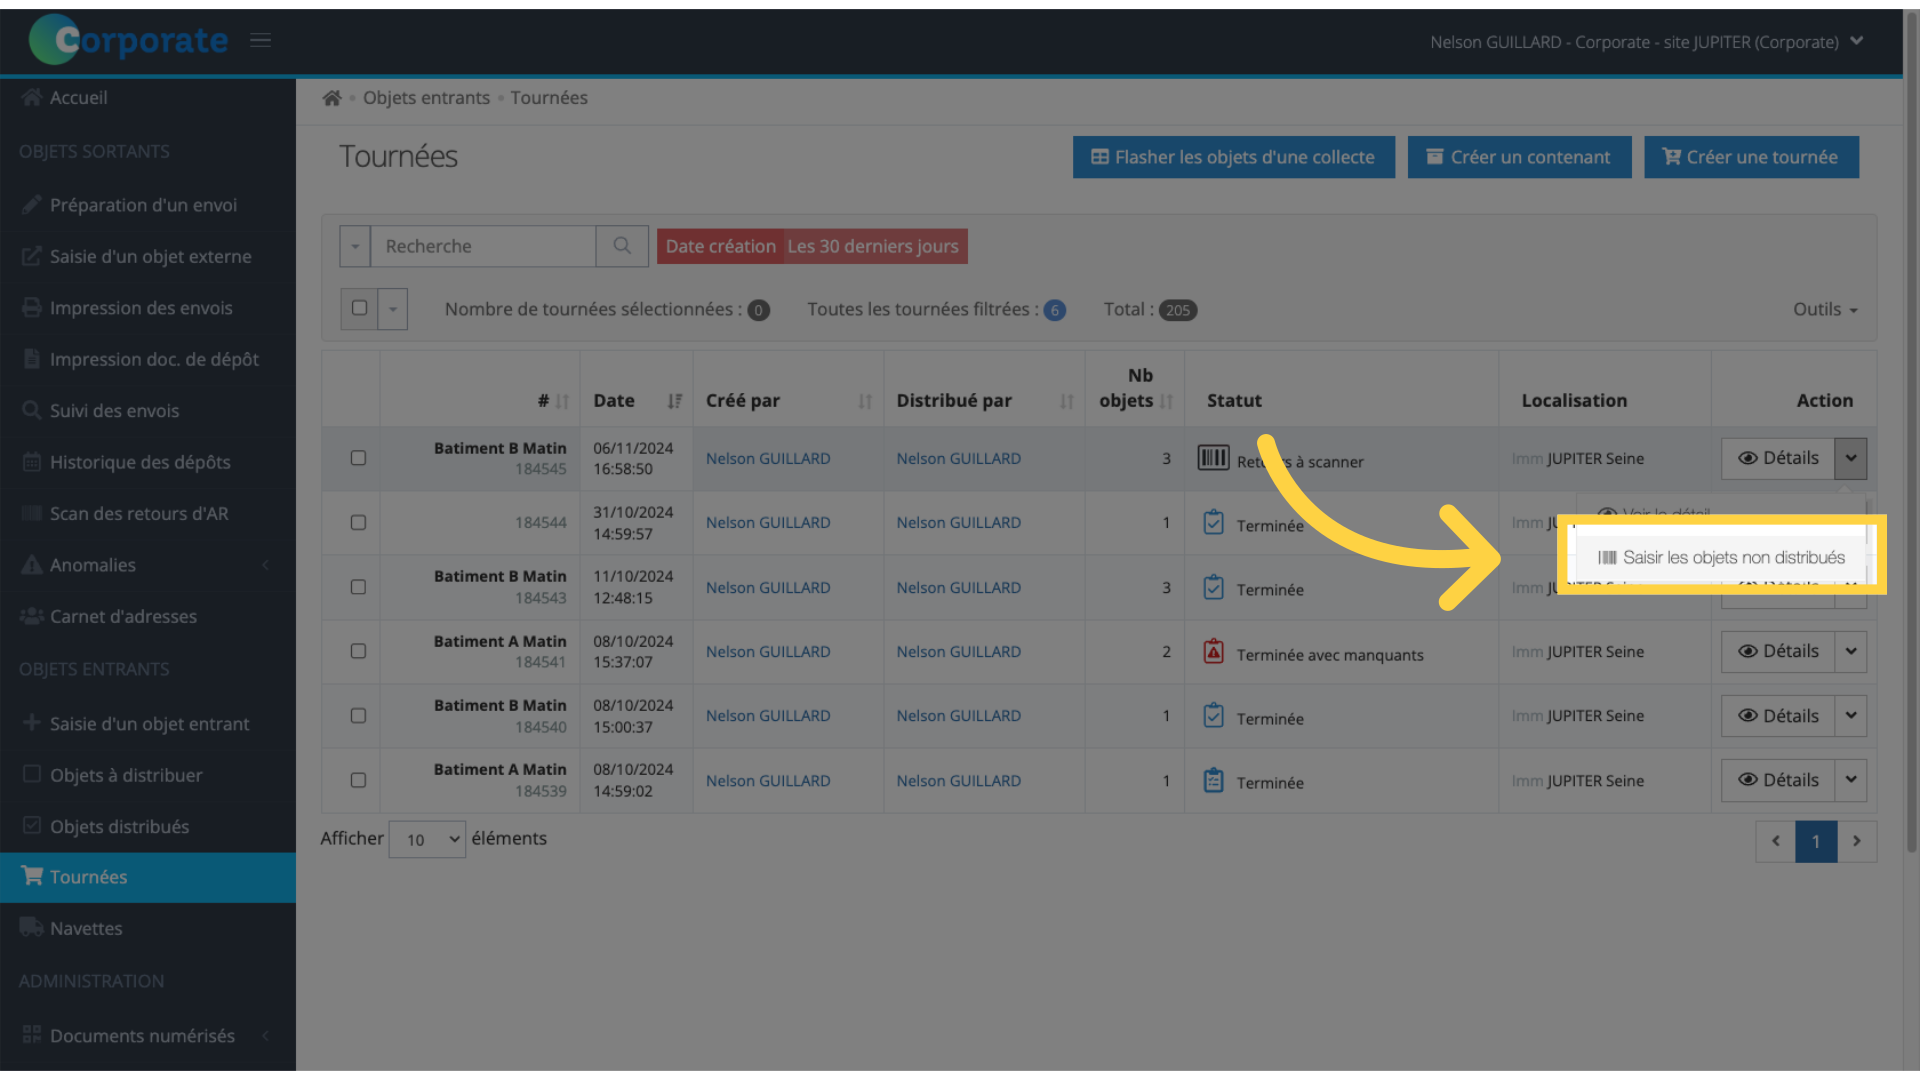The image size is (1920, 1080).
Task: Toggle the sidebar hamburger menu icon
Action: [260, 40]
